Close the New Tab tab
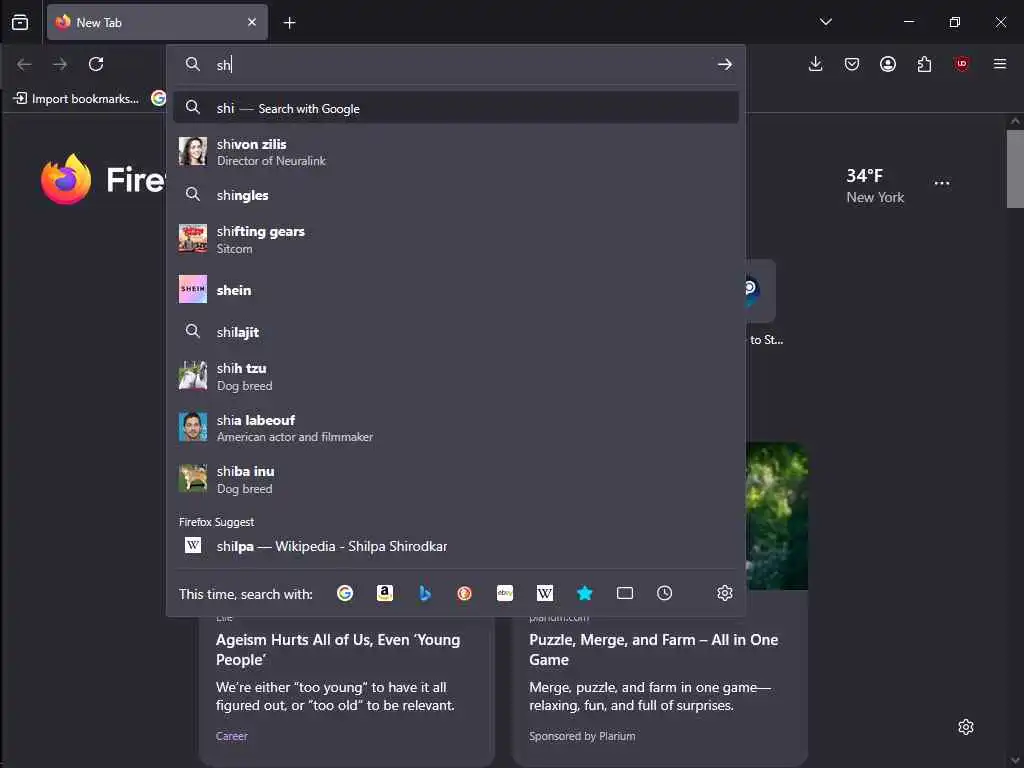This screenshot has width=1024, height=768. tap(252, 22)
